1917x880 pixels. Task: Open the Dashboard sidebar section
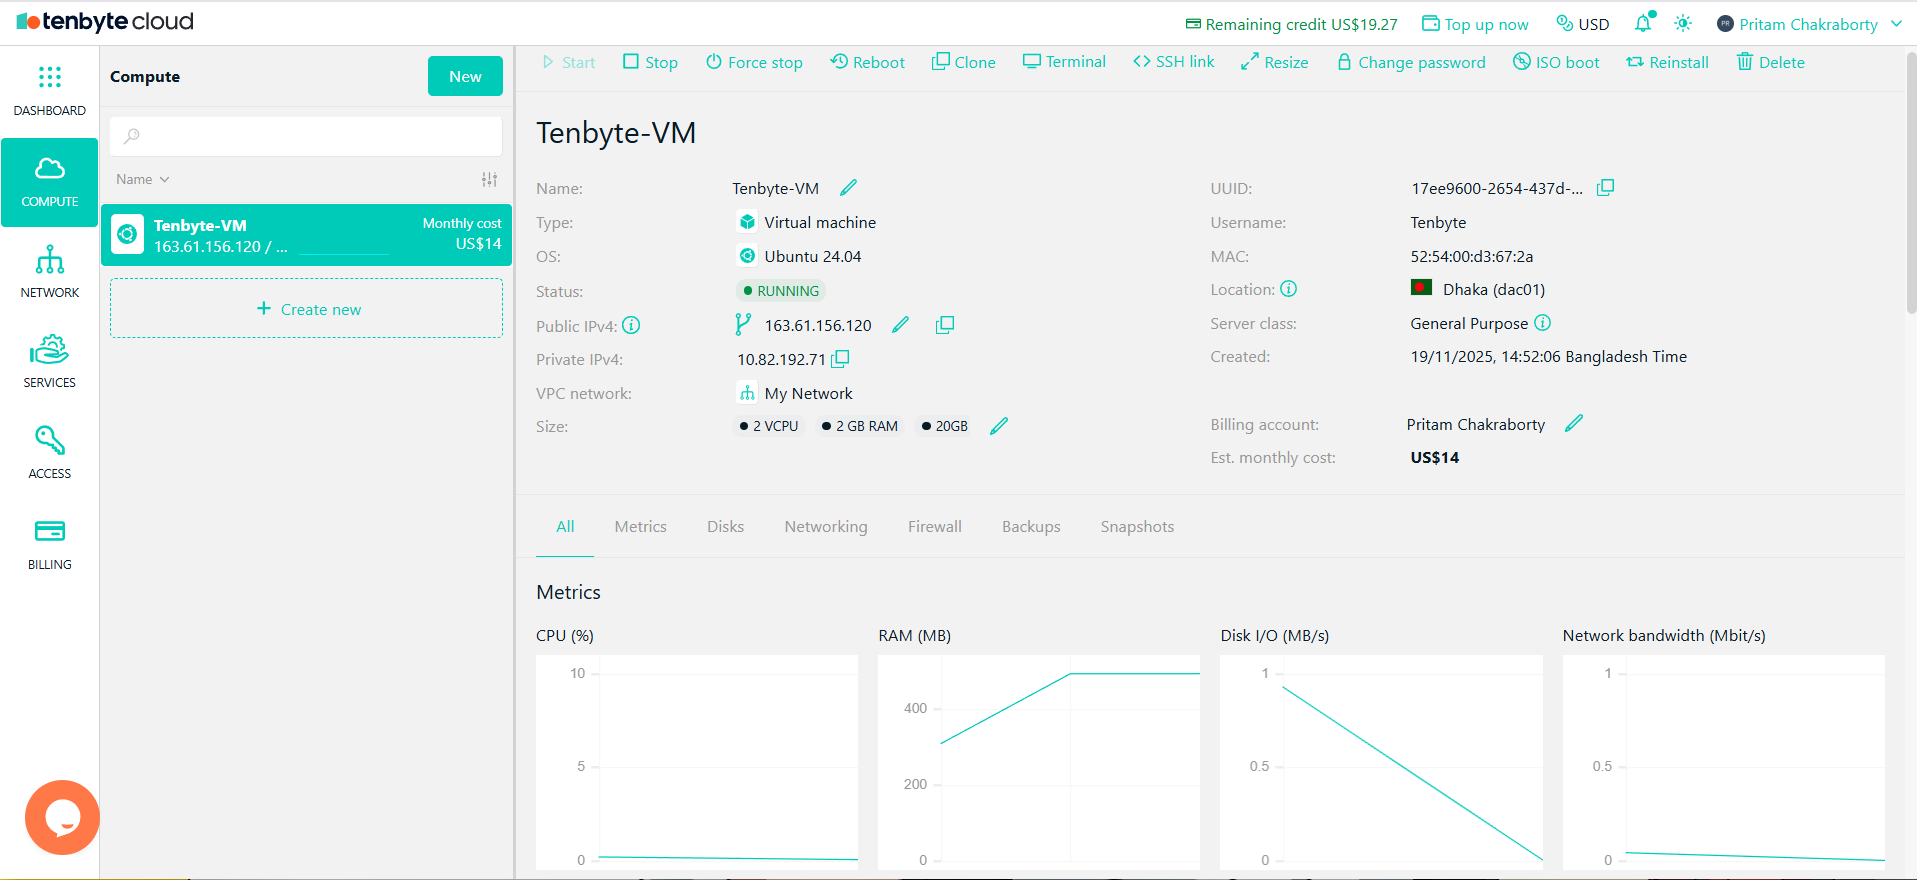(49, 91)
